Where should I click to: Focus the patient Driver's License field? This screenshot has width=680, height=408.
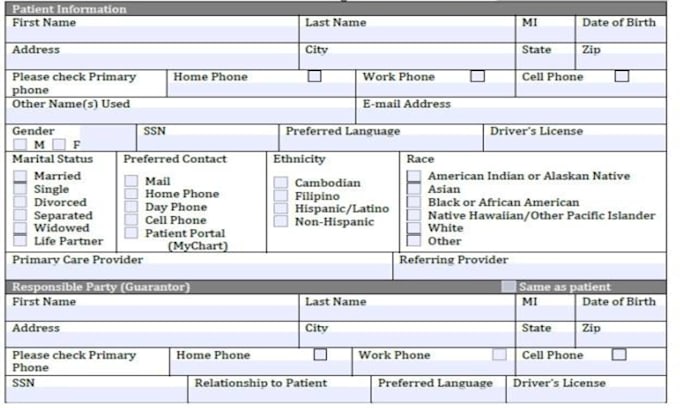[575, 138]
